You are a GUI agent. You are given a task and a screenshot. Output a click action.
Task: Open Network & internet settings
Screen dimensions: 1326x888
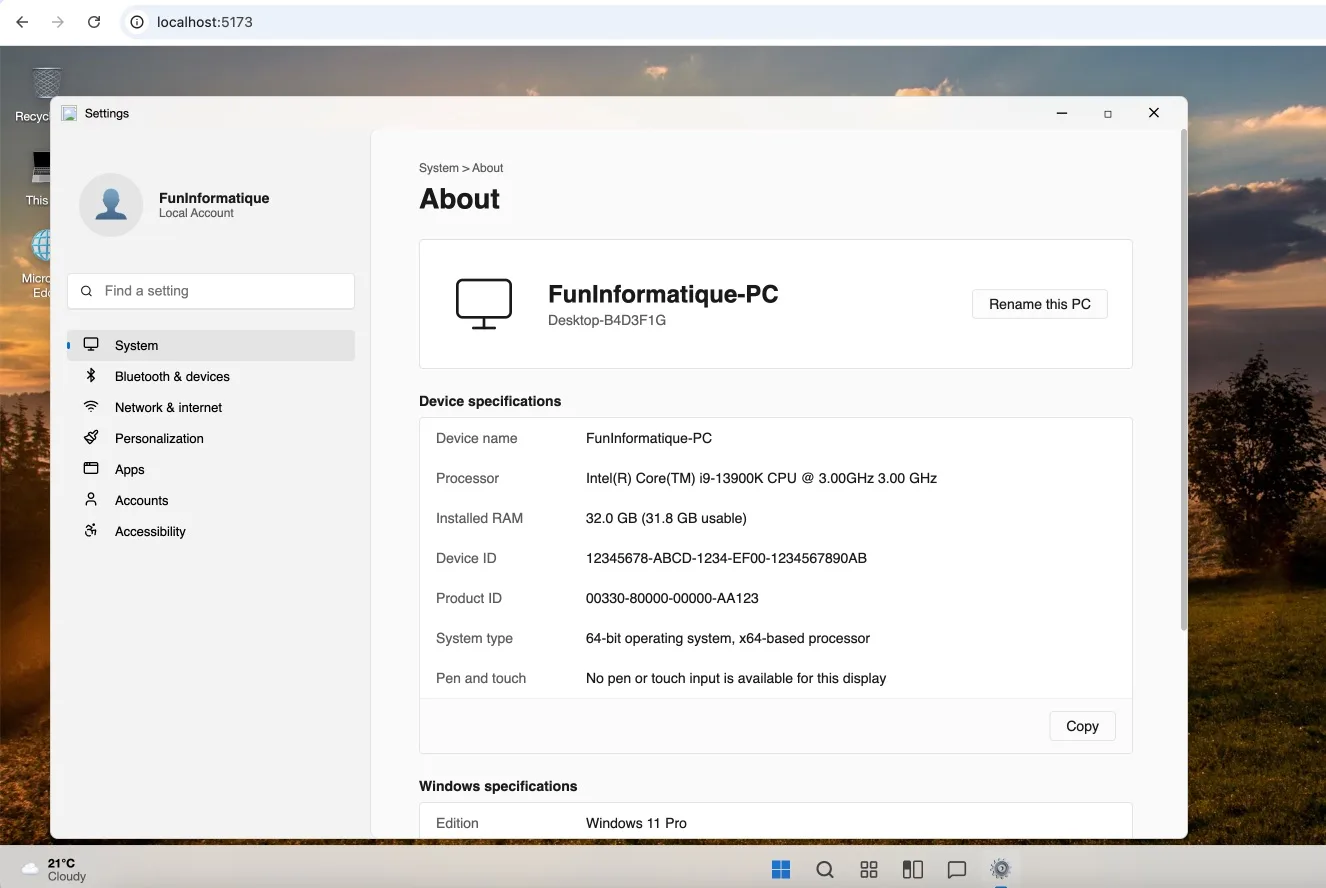pyautogui.click(x=167, y=407)
